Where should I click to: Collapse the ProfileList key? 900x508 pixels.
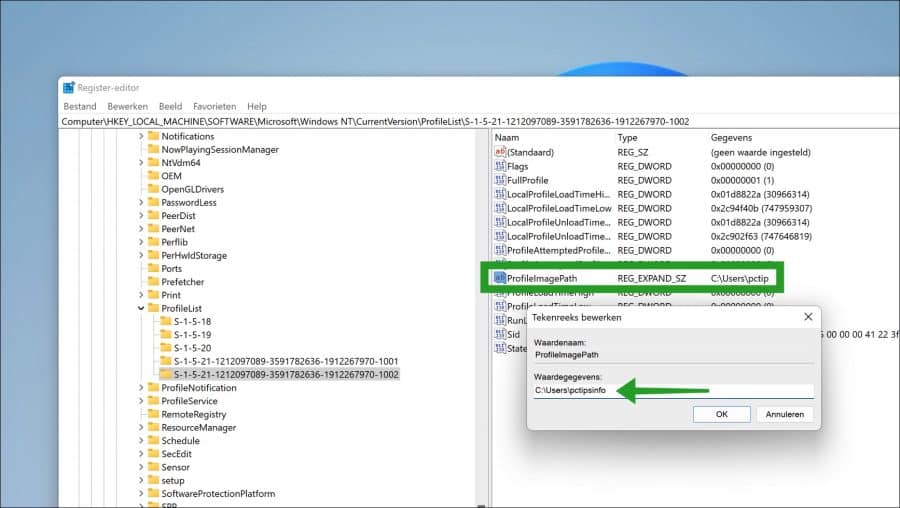pos(141,308)
